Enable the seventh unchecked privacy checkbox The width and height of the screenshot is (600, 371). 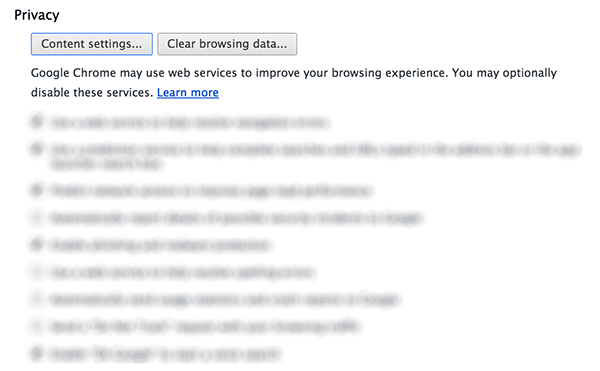pyautogui.click(x=37, y=299)
